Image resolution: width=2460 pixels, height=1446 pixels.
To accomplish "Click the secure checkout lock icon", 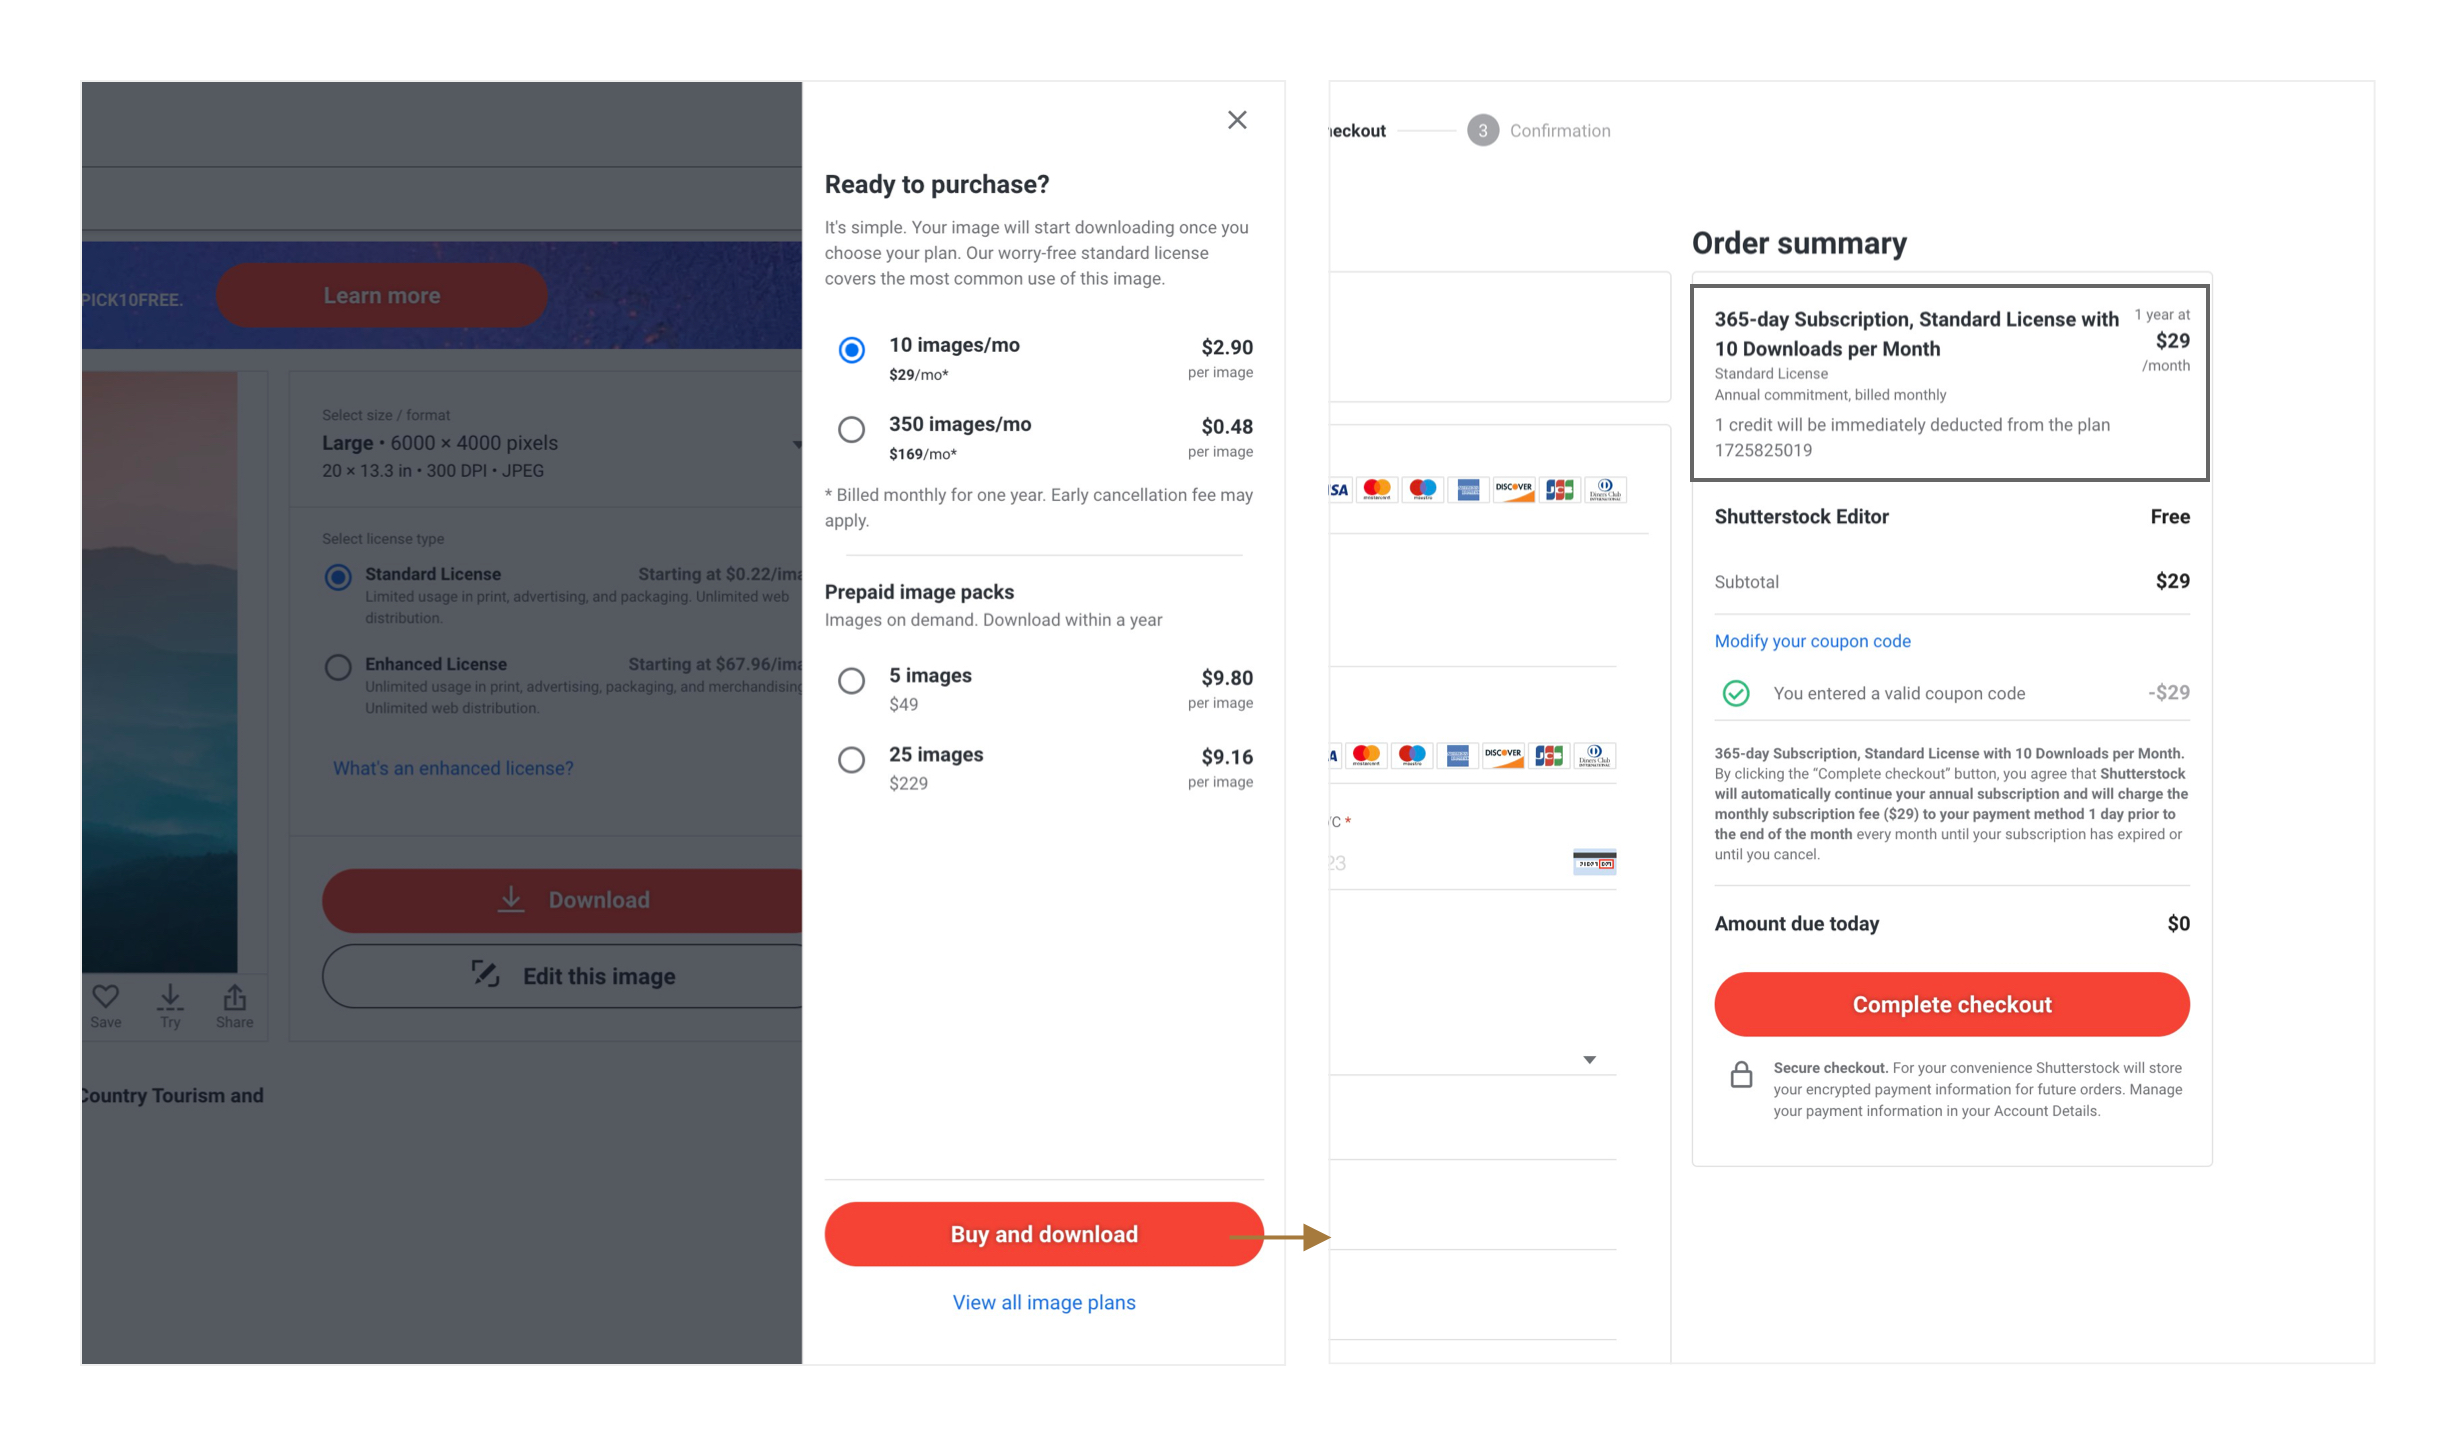I will [x=1741, y=1075].
